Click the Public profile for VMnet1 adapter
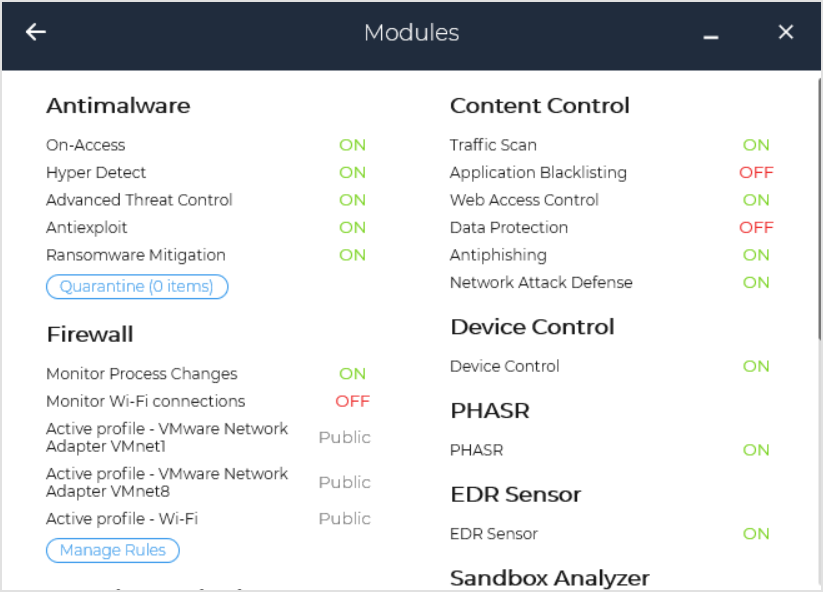823x592 pixels. click(x=344, y=437)
